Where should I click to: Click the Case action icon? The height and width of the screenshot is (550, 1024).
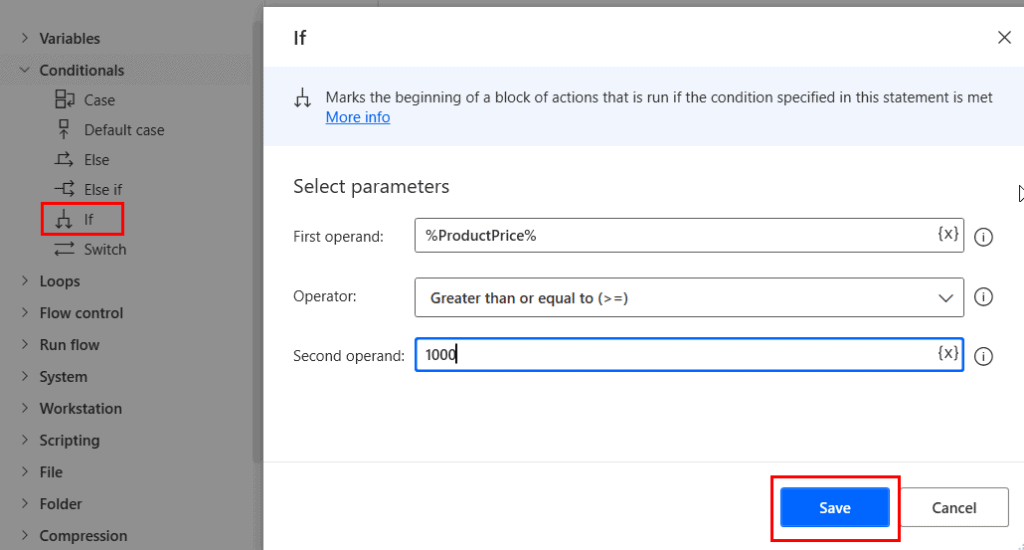point(64,99)
